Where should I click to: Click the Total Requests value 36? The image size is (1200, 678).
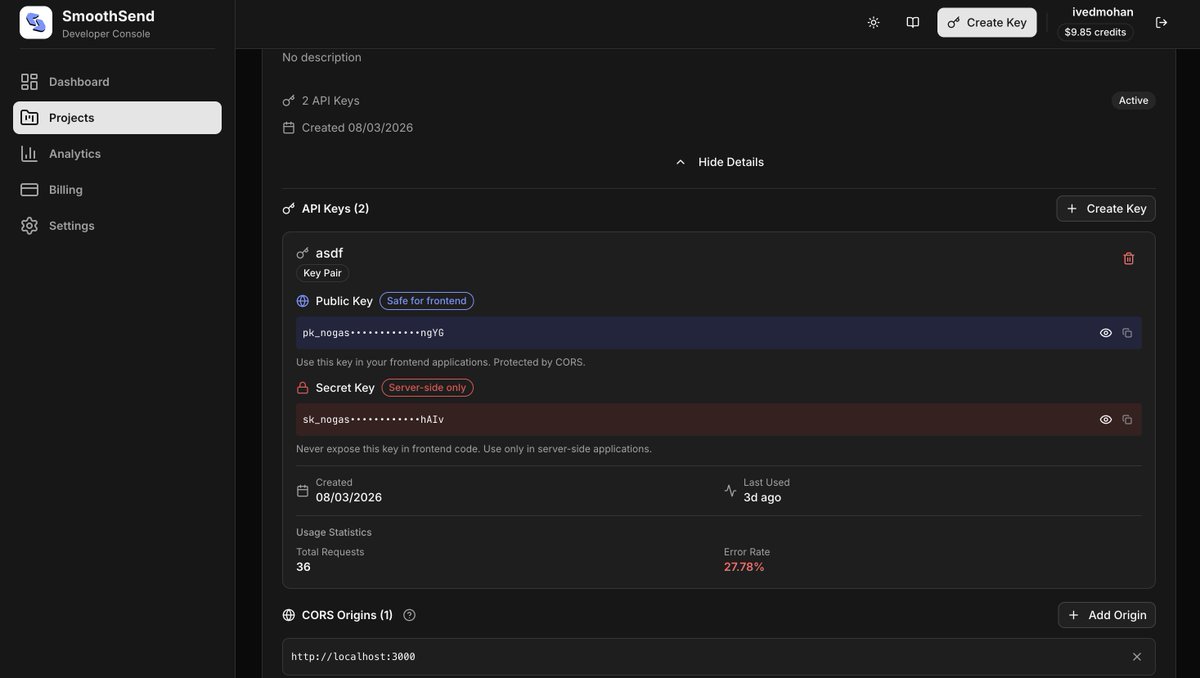coord(303,567)
